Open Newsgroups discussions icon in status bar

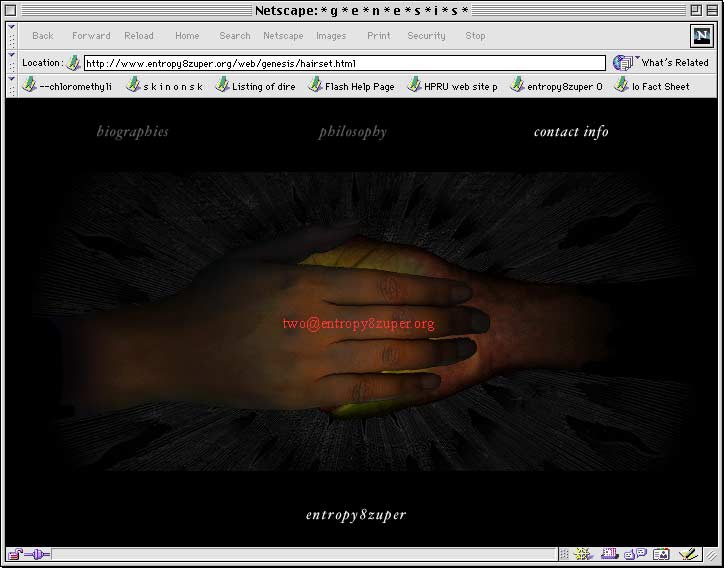click(635, 554)
